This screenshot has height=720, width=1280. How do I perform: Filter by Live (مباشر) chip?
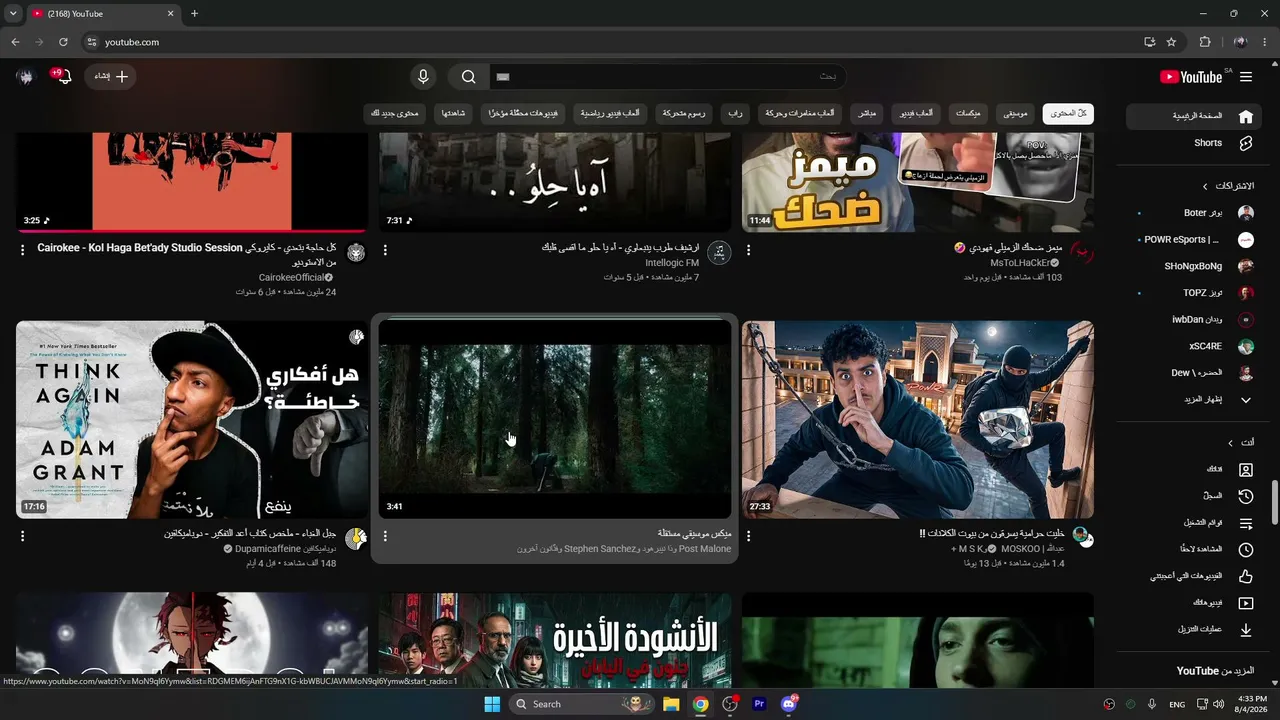point(867,114)
